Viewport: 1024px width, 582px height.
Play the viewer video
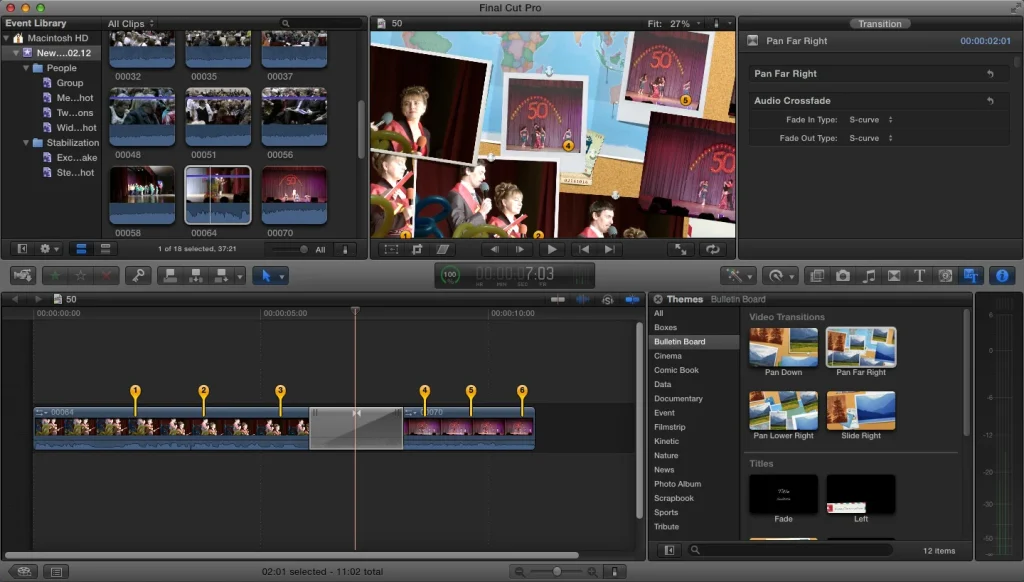[552, 249]
